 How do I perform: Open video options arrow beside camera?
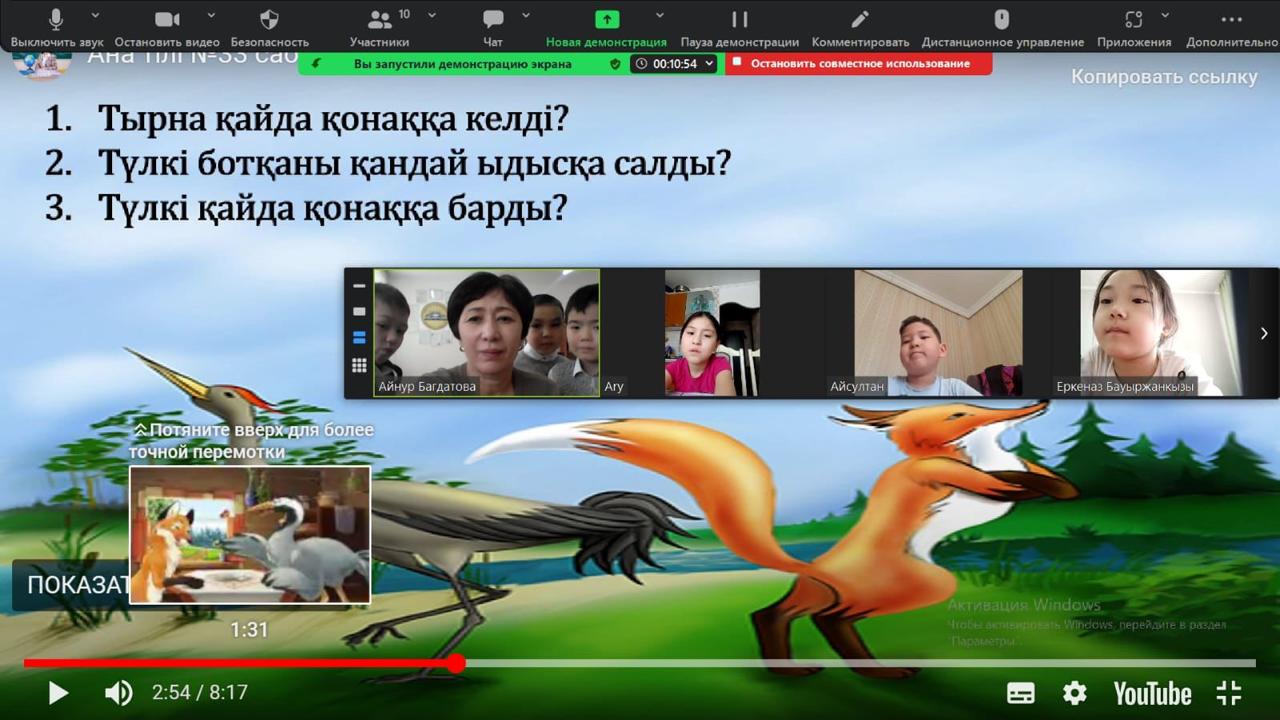coord(211,16)
